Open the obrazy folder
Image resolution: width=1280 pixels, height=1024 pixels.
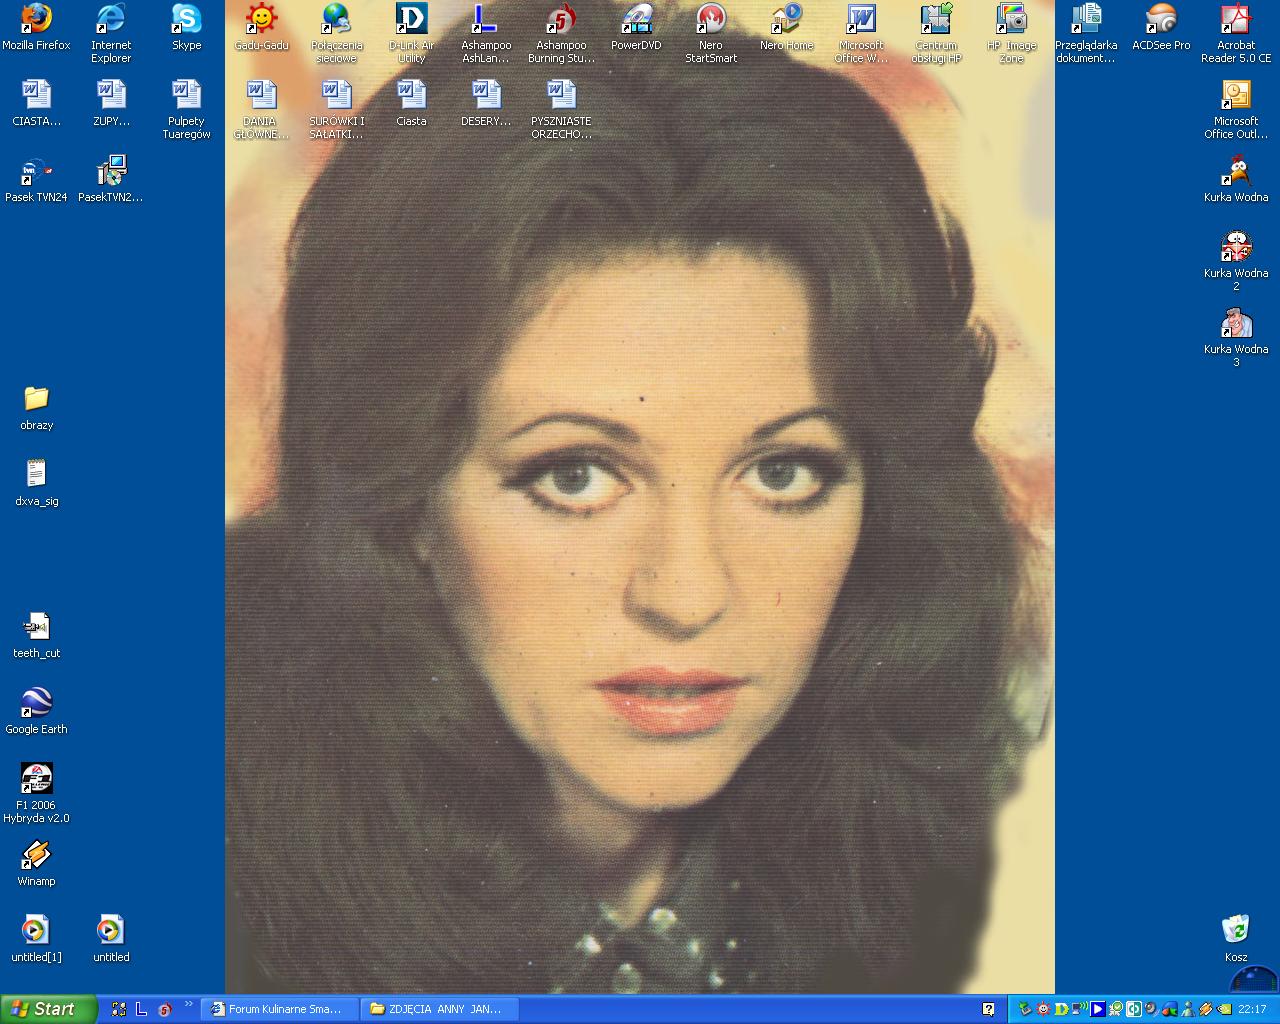coord(36,399)
